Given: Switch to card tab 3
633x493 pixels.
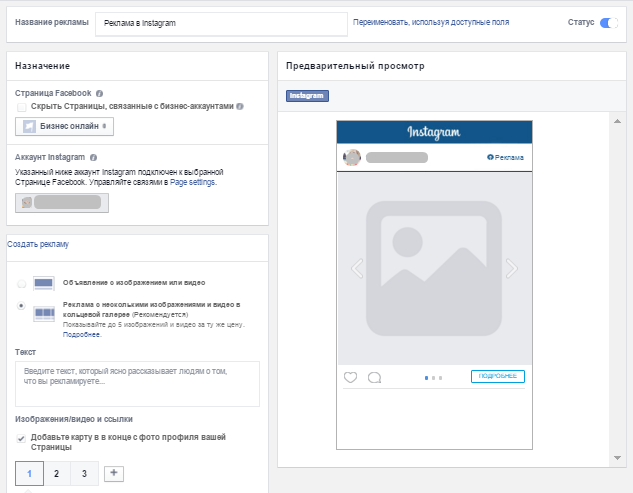Looking at the screenshot, I should click(84, 474).
